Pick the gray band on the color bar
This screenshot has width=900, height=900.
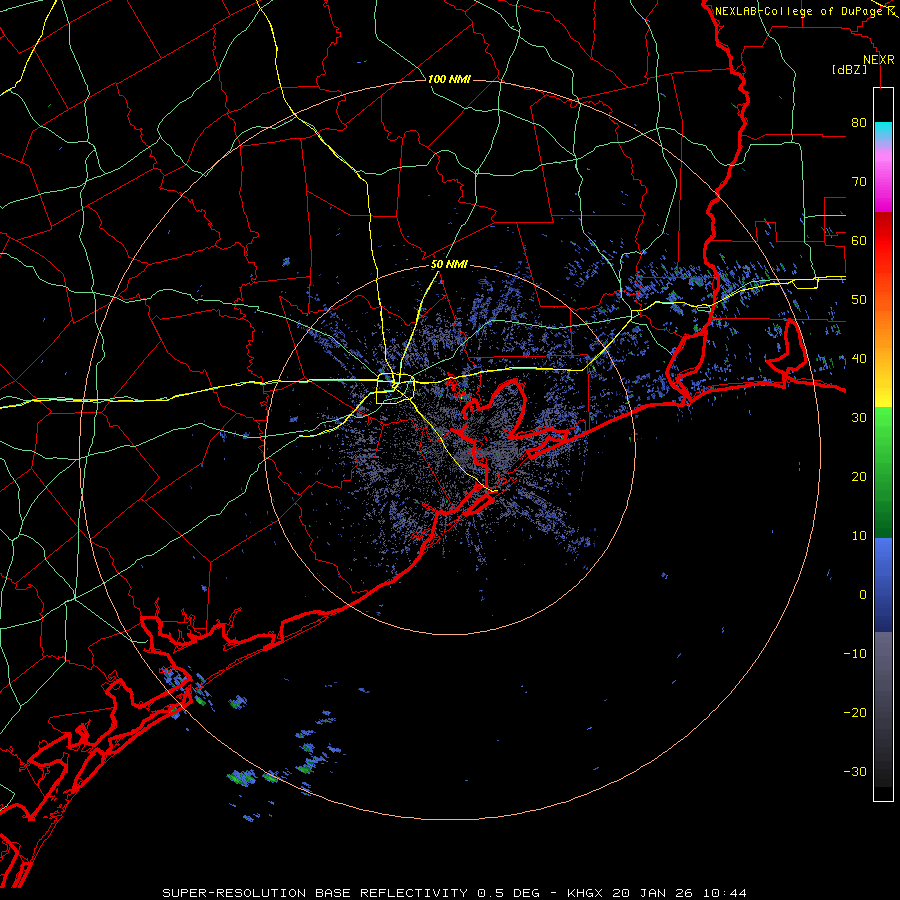(x=883, y=683)
